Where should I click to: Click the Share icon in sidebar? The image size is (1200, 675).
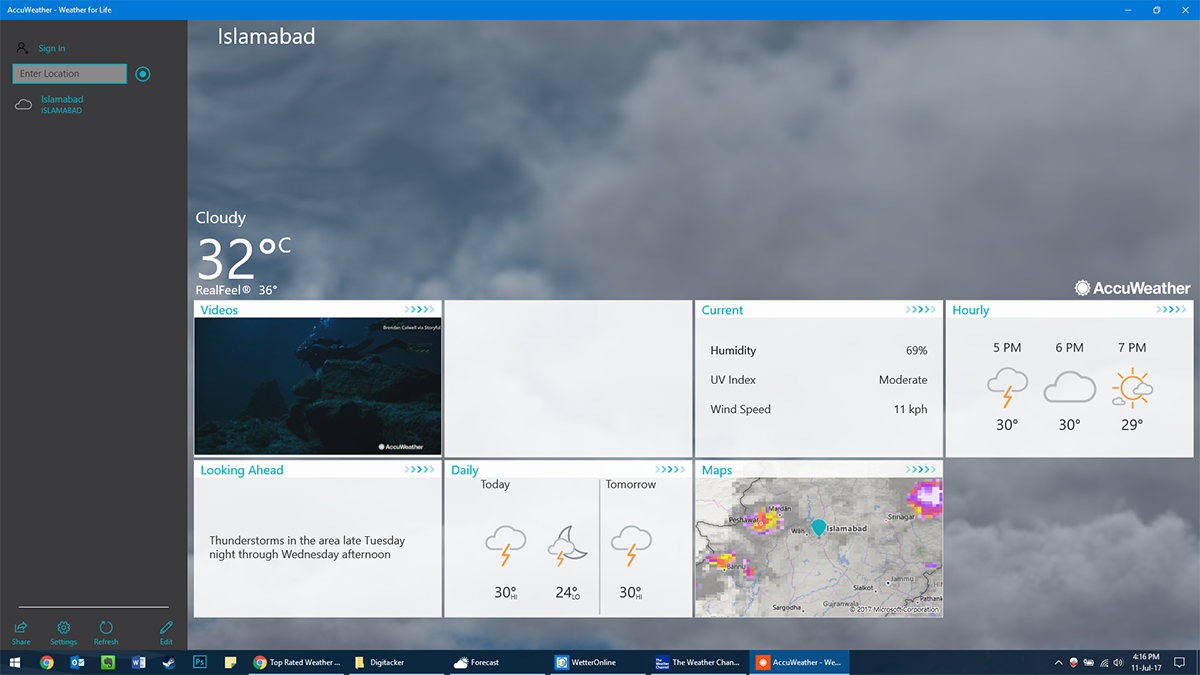(21, 627)
